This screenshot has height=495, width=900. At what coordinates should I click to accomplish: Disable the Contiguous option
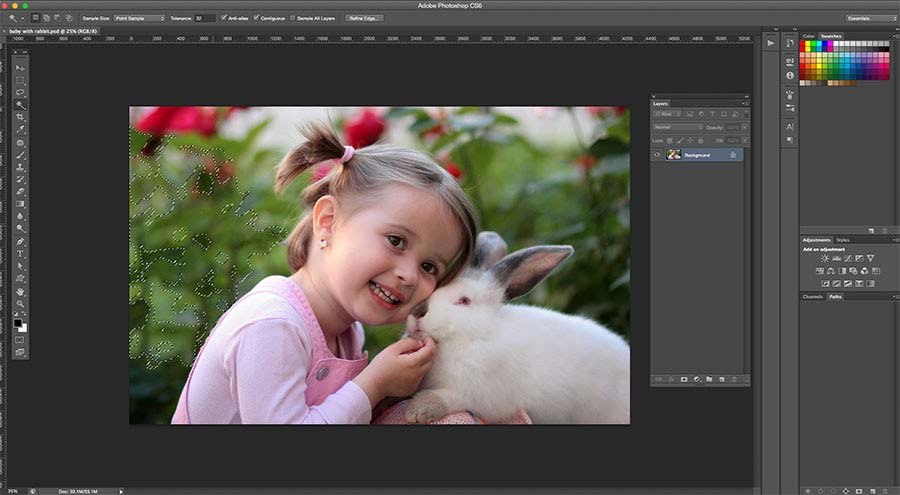point(257,18)
